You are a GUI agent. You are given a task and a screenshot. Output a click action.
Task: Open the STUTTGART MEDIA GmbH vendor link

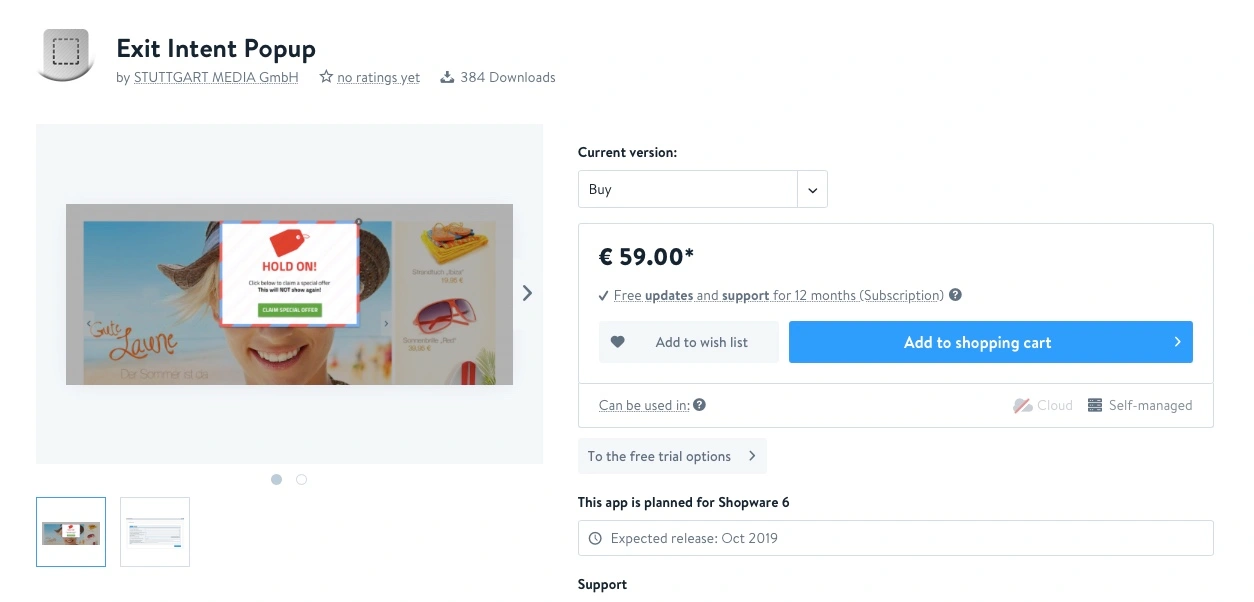coord(215,77)
